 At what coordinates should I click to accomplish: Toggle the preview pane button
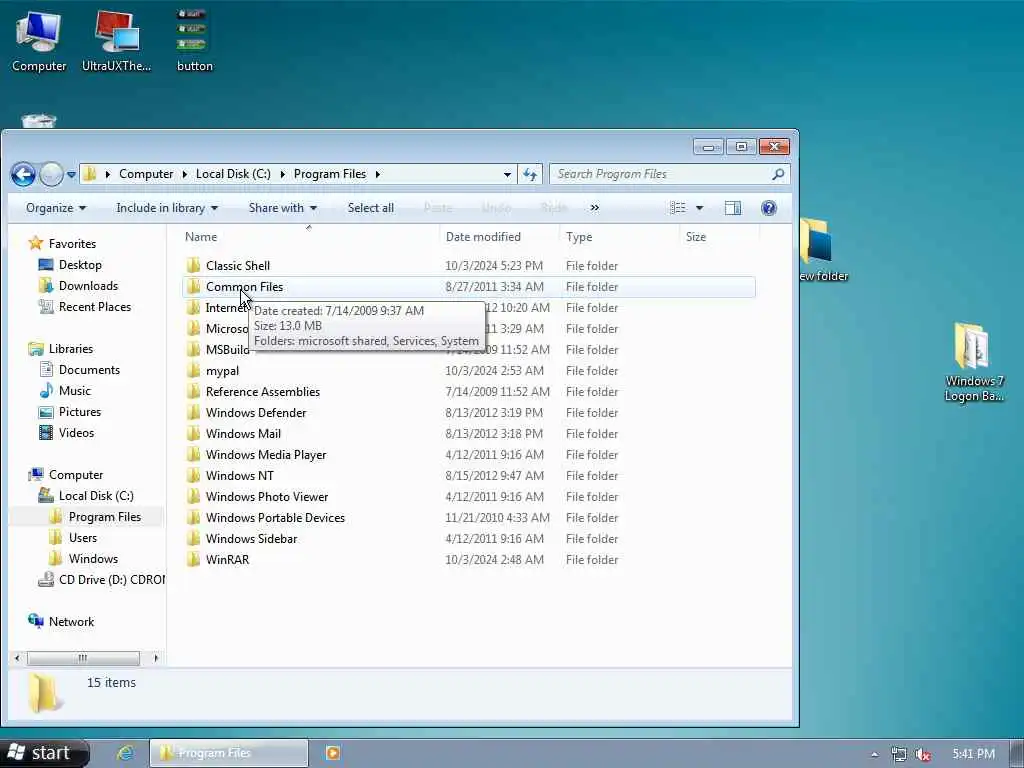[733, 208]
